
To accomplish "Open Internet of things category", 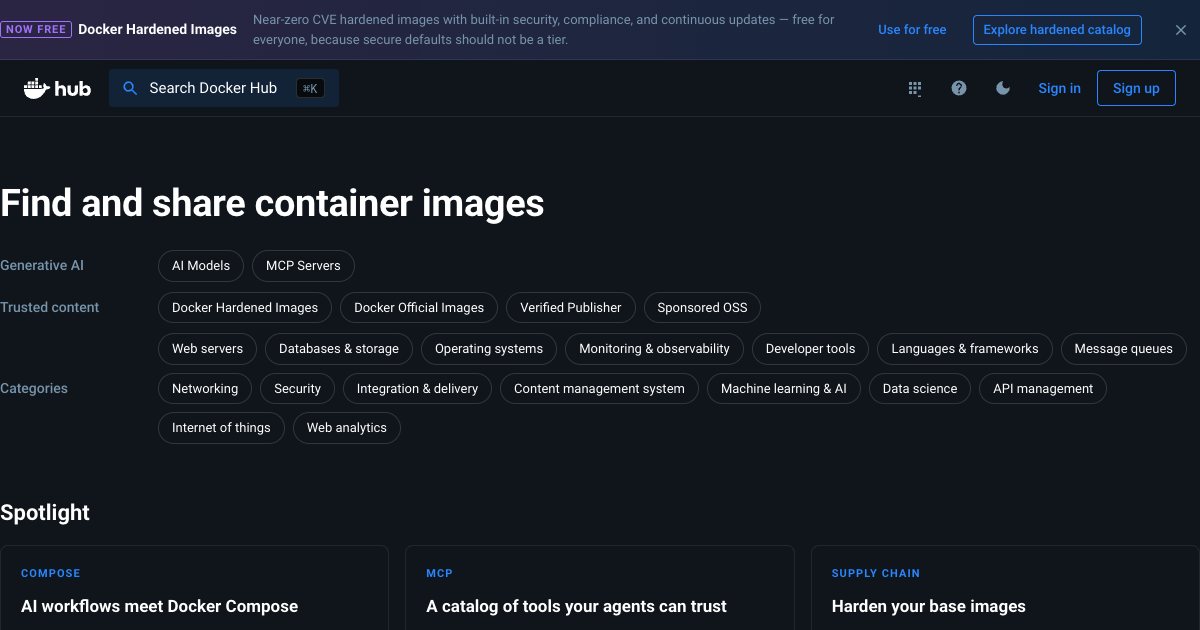I will click(221, 428).
